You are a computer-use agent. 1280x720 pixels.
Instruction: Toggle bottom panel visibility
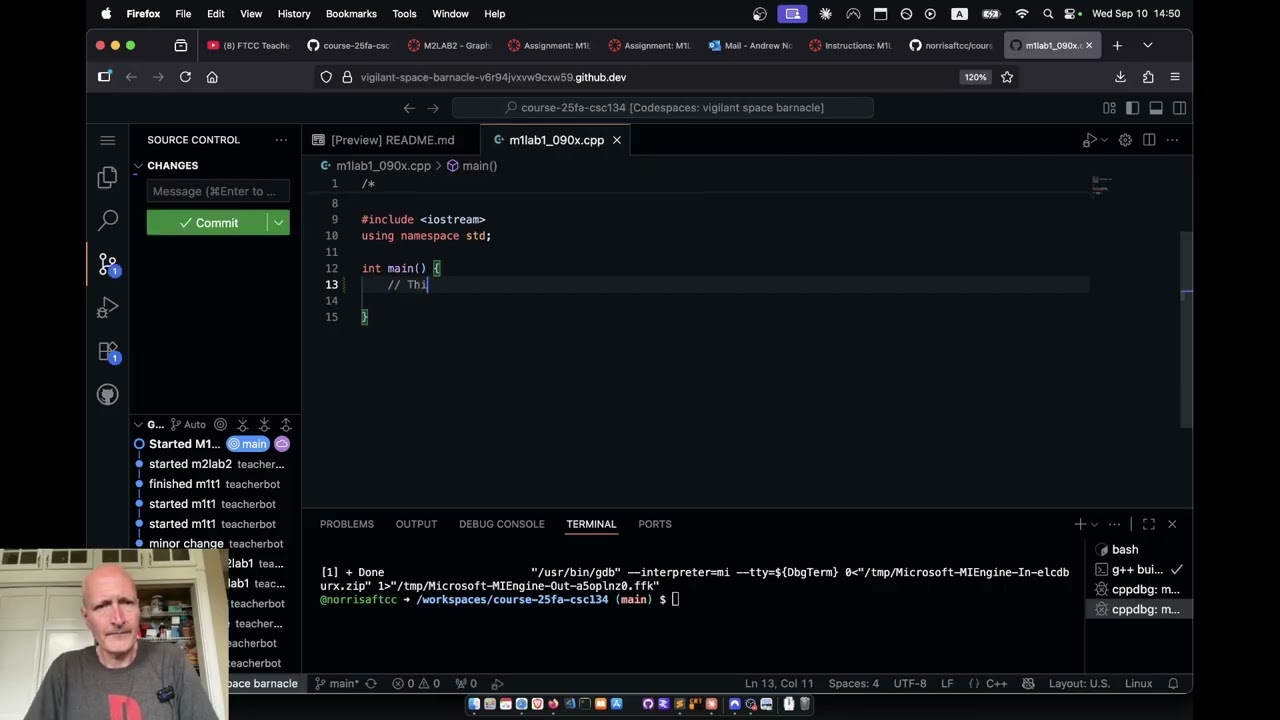coord(1156,108)
